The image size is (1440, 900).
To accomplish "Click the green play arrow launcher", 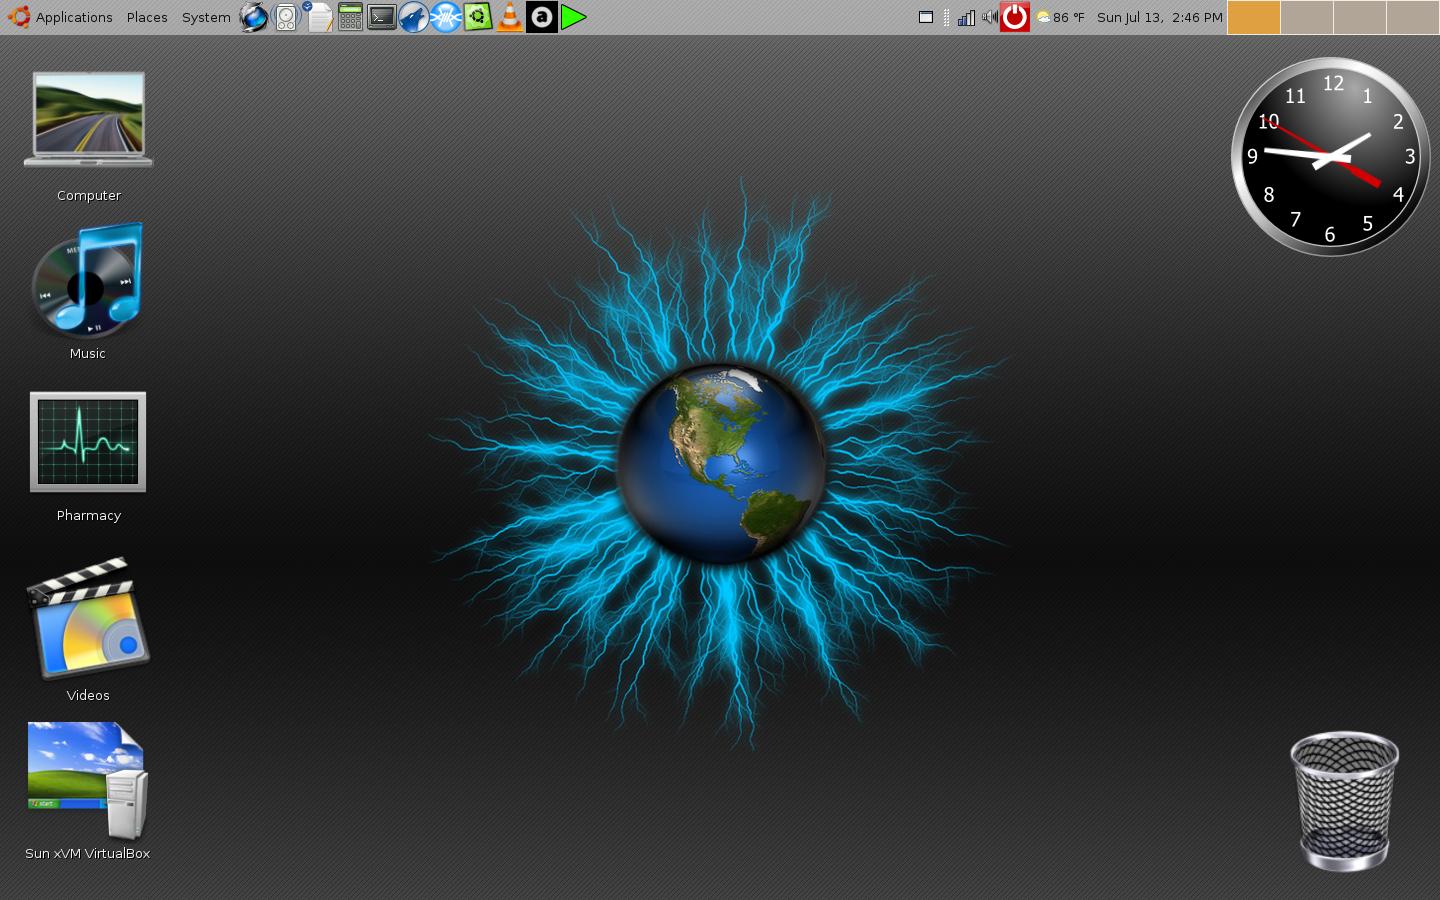I will click(573, 17).
